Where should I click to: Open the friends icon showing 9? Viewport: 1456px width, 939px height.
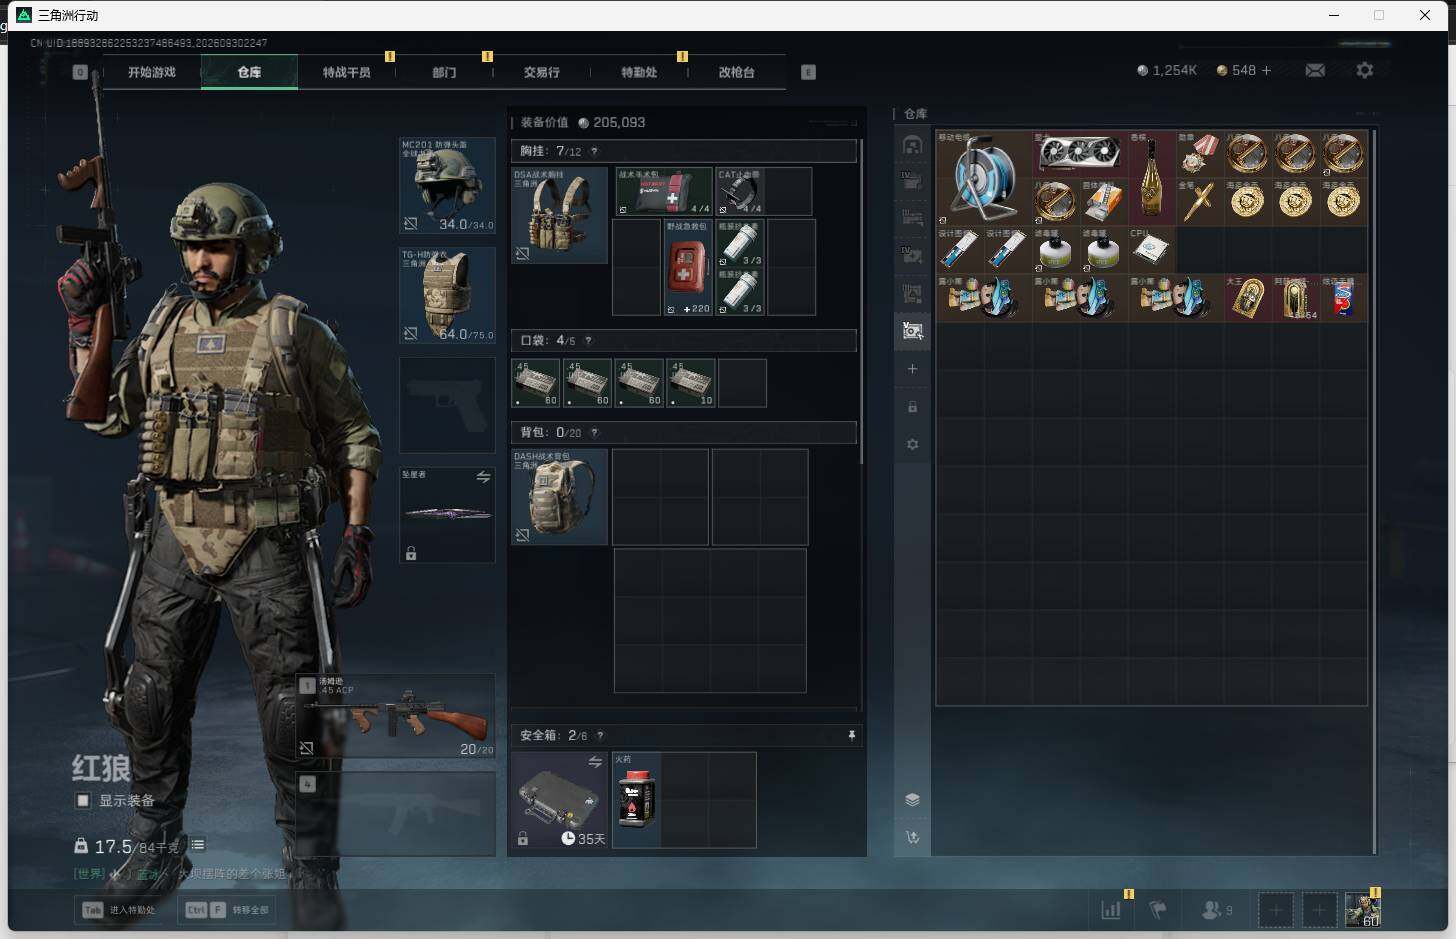coord(1216,910)
